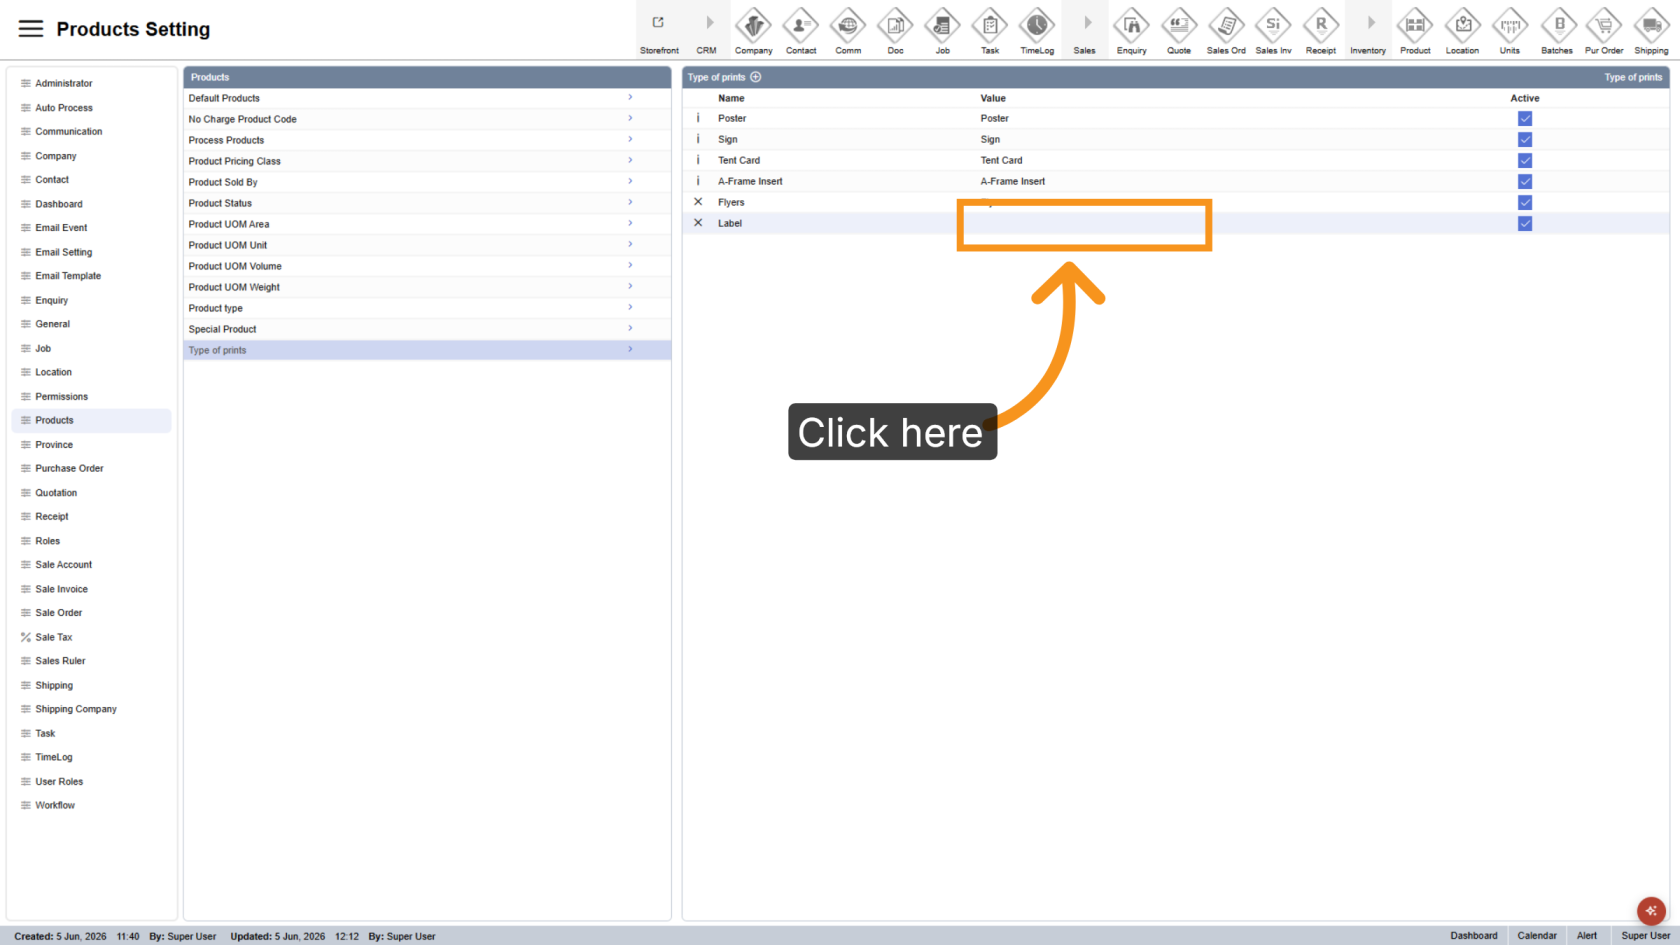Add a new Type of prints entry
The image size is (1680, 945).
(756, 77)
